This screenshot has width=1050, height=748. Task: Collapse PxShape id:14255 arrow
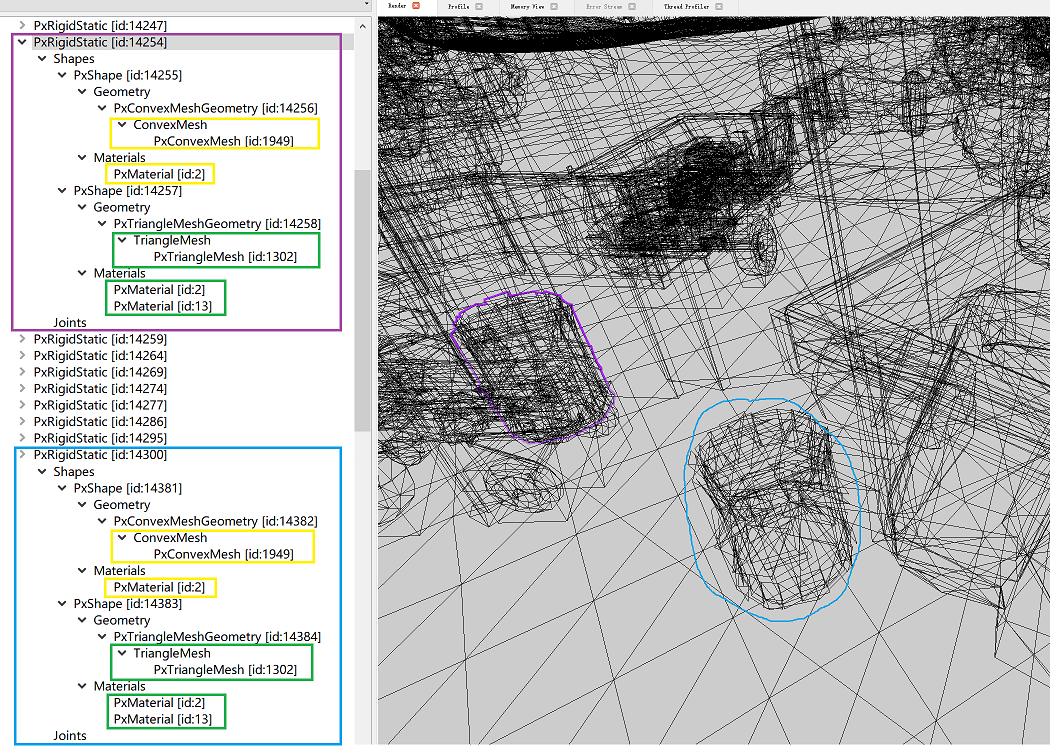coord(62,75)
